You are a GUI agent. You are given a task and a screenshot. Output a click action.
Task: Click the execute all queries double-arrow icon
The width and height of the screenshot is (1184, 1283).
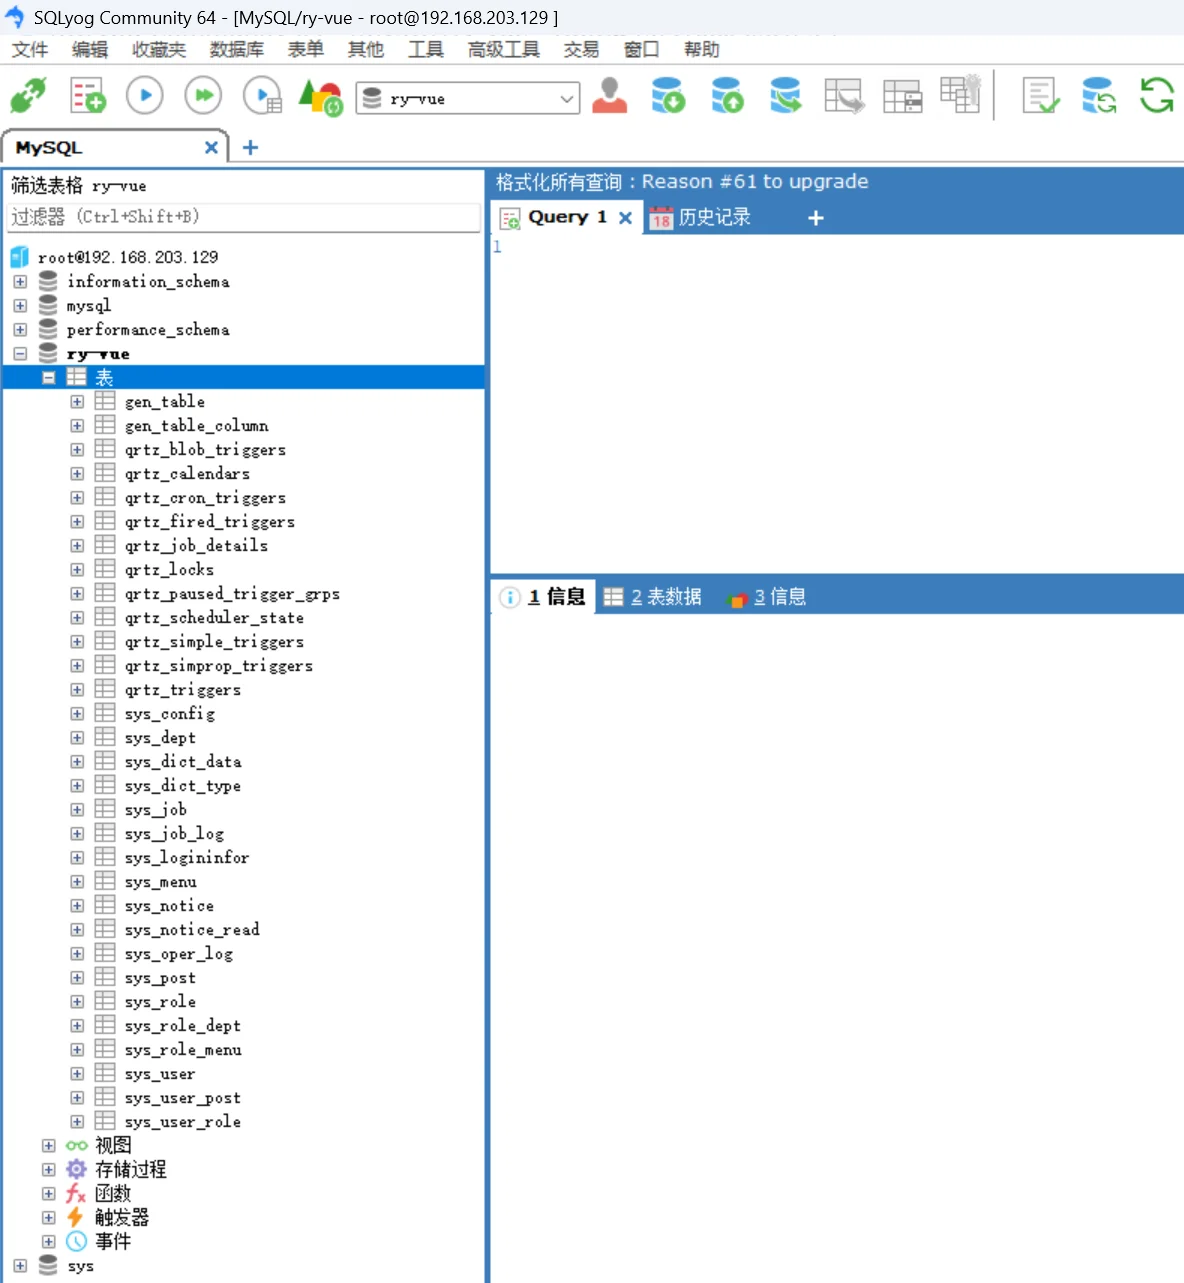203,96
